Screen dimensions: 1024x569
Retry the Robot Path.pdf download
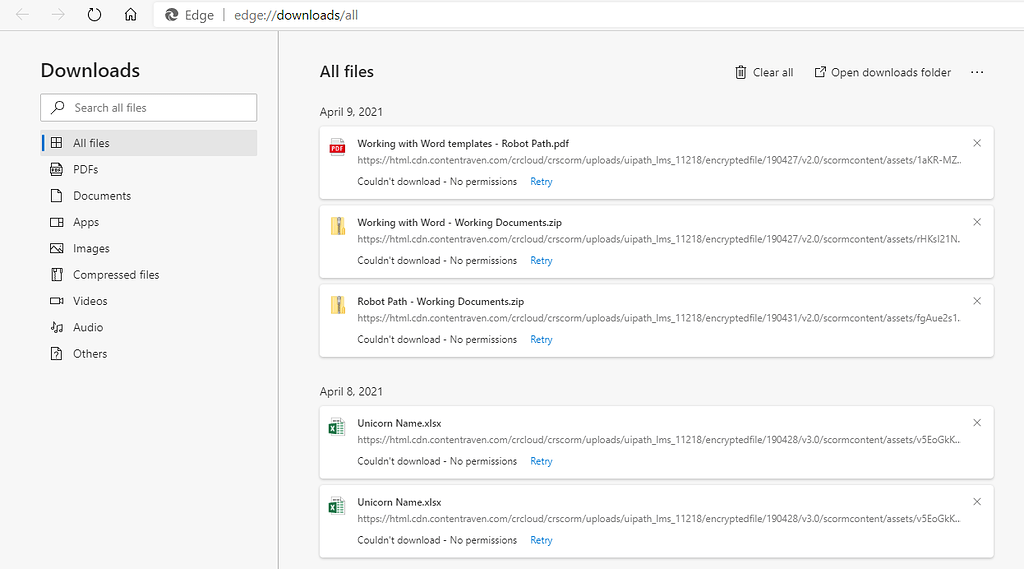[541, 182]
